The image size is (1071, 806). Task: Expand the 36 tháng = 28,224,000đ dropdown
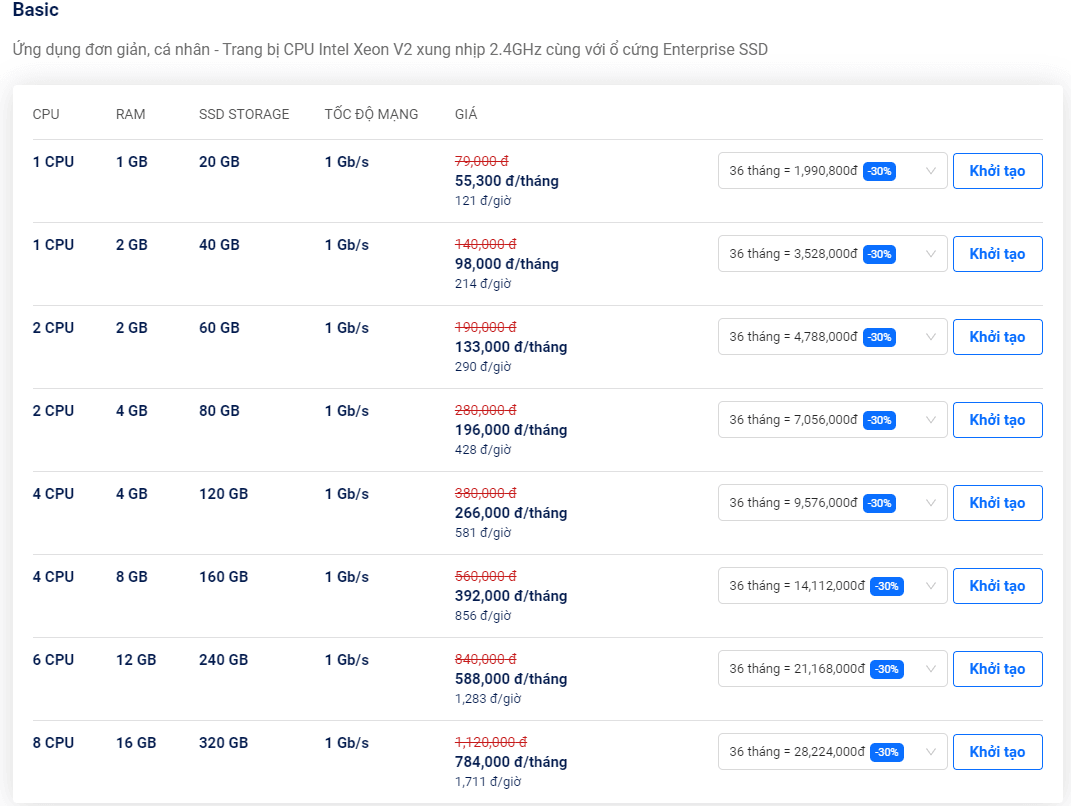[832, 752]
